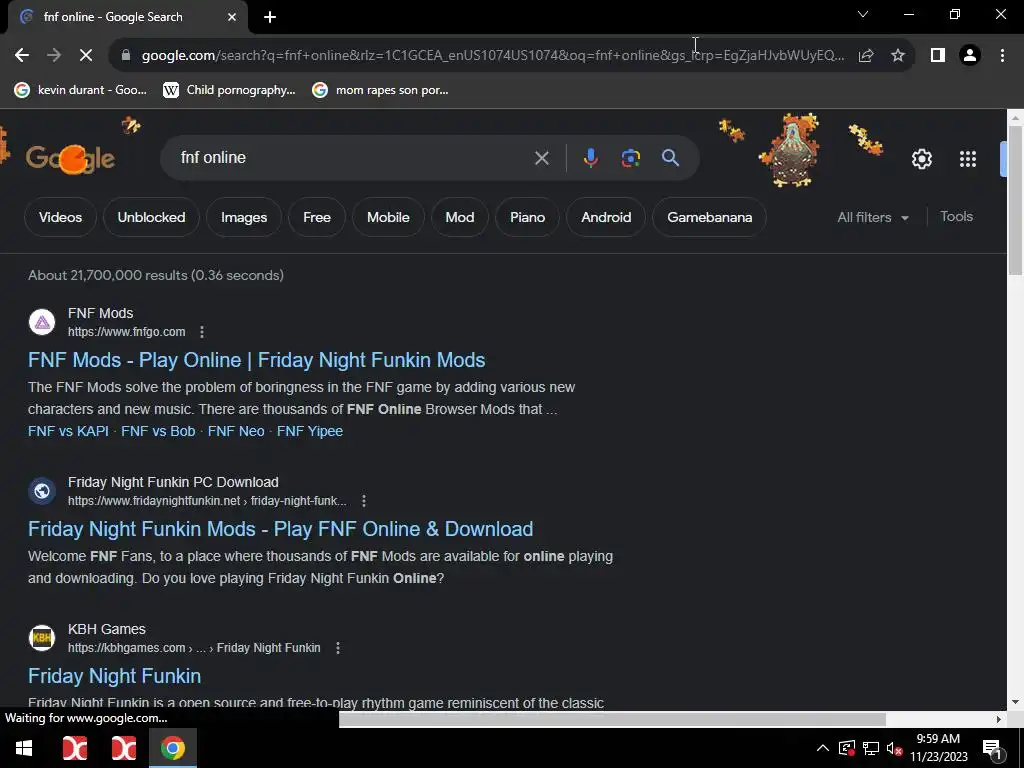Open the taskbar clock and calendar
The height and width of the screenshot is (768, 1024).
938,748
